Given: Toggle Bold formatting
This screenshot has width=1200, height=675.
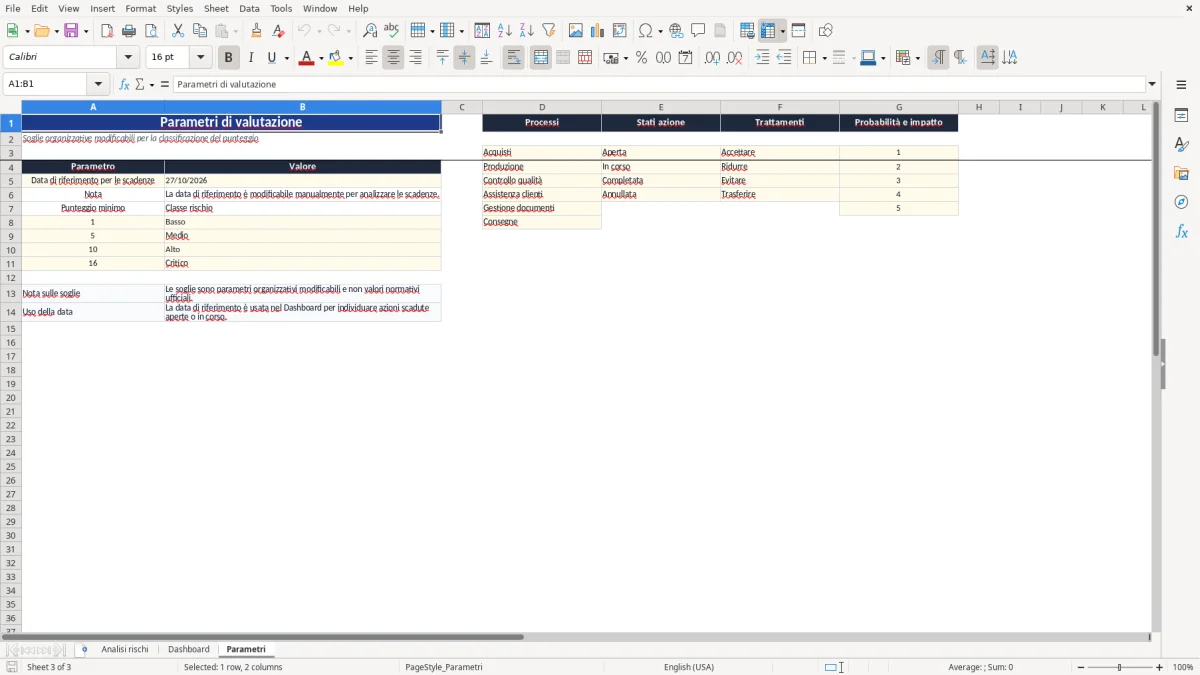Looking at the screenshot, I should point(229,58).
